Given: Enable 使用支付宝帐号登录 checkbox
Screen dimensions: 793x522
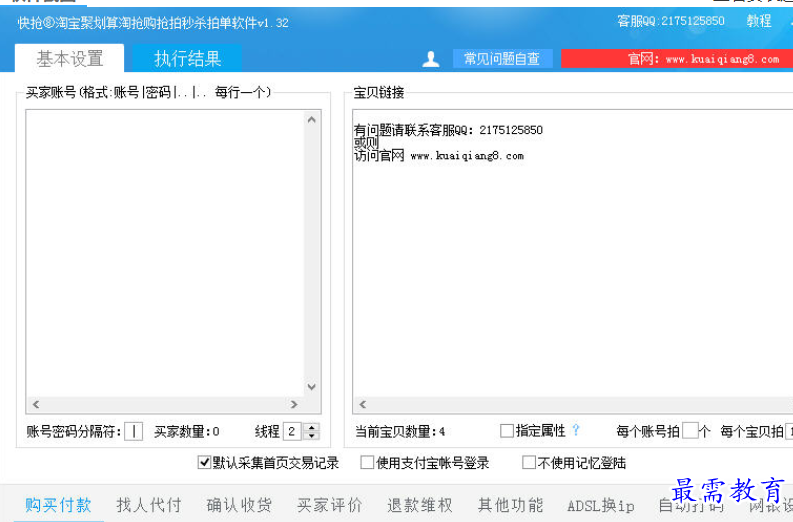Looking at the screenshot, I should [x=367, y=462].
